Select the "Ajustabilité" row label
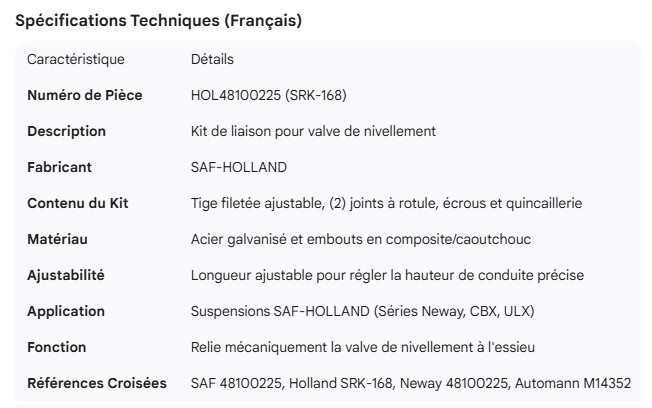 pos(65,275)
